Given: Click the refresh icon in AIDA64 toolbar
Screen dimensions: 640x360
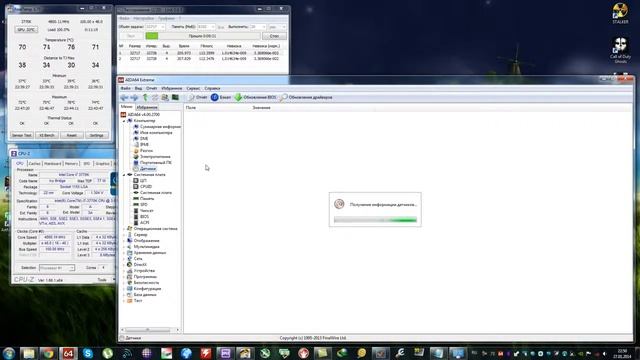Looking at the screenshot, I should click(x=155, y=98).
